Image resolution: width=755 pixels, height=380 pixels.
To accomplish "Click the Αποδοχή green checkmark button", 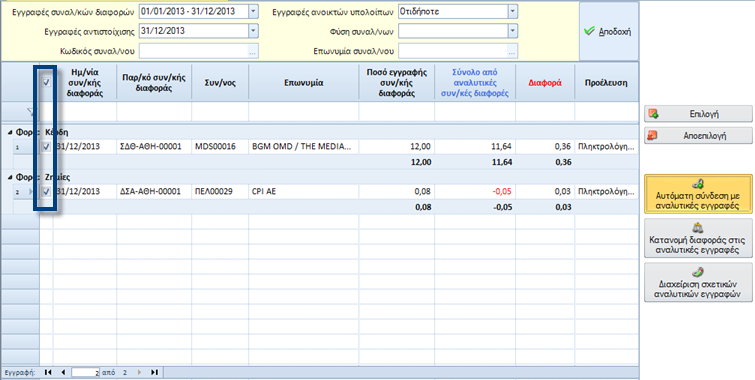I will click(609, 32).
